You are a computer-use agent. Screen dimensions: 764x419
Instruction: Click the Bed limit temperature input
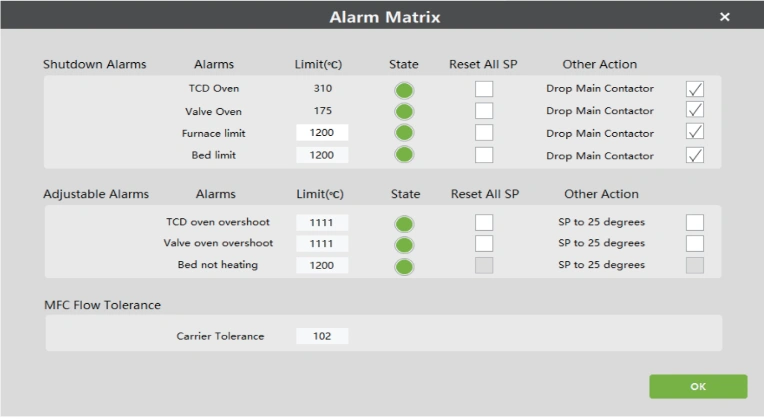coord(322,155)
